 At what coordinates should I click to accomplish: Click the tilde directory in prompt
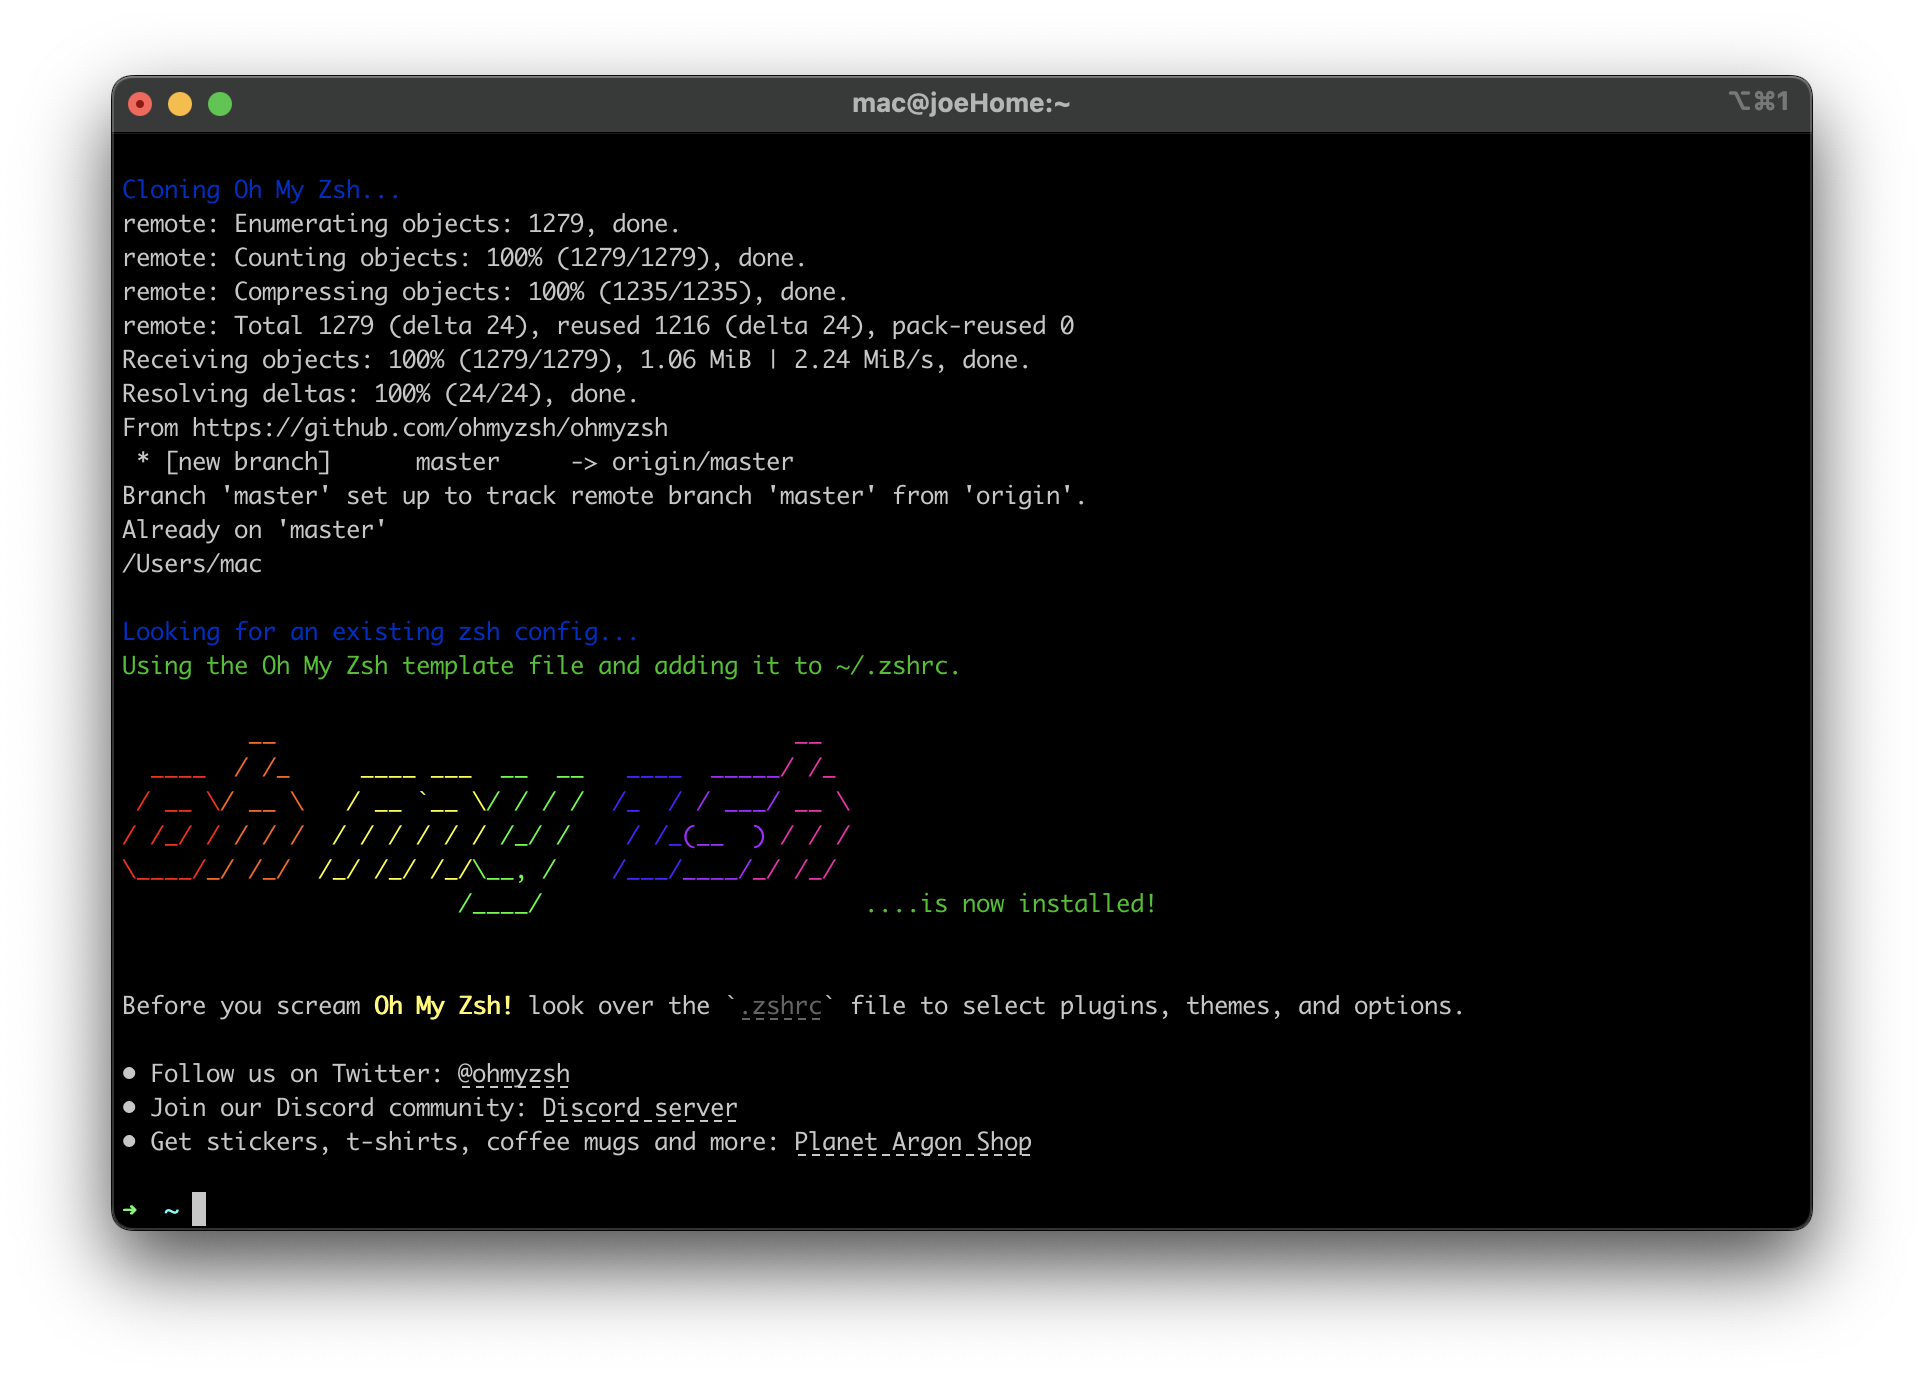click(x=171, y=1211)
